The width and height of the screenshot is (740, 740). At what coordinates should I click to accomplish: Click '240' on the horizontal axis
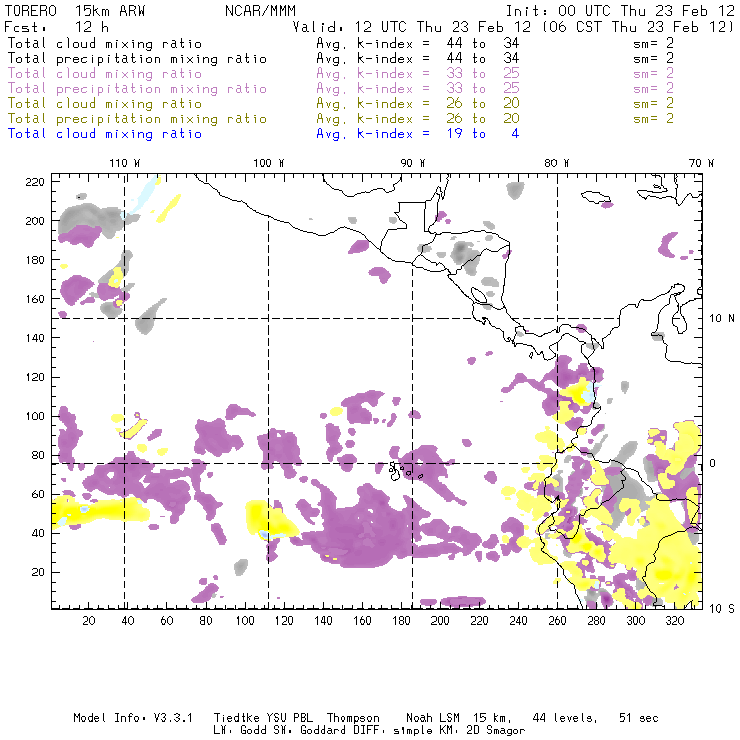point(519,621)
